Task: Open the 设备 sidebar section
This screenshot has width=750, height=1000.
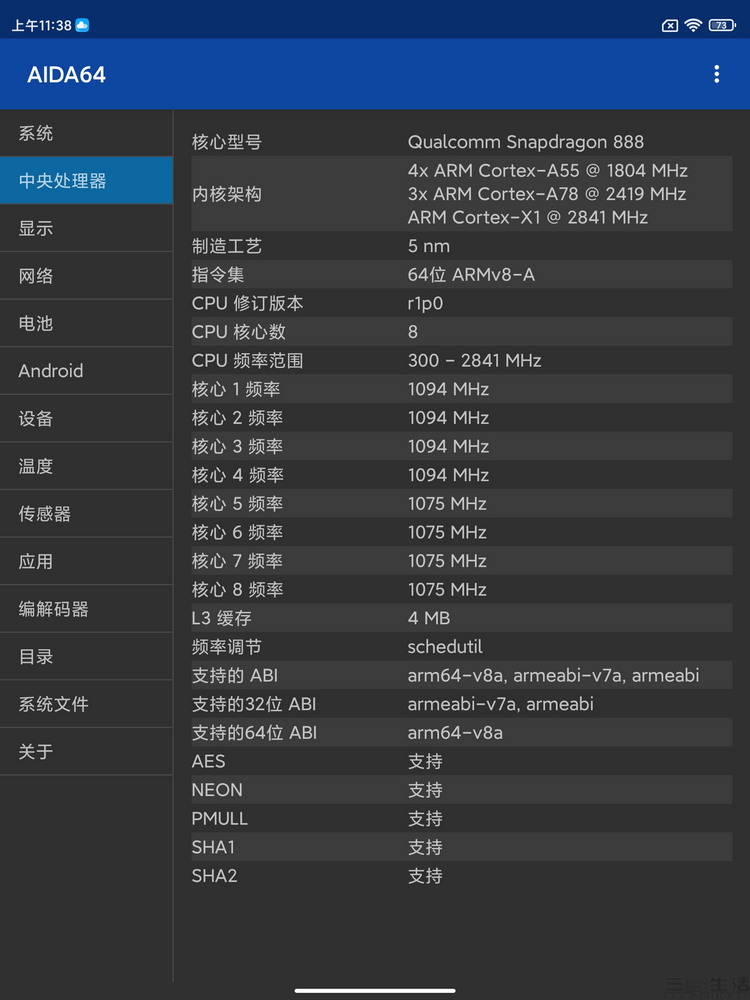Action: 86,418
